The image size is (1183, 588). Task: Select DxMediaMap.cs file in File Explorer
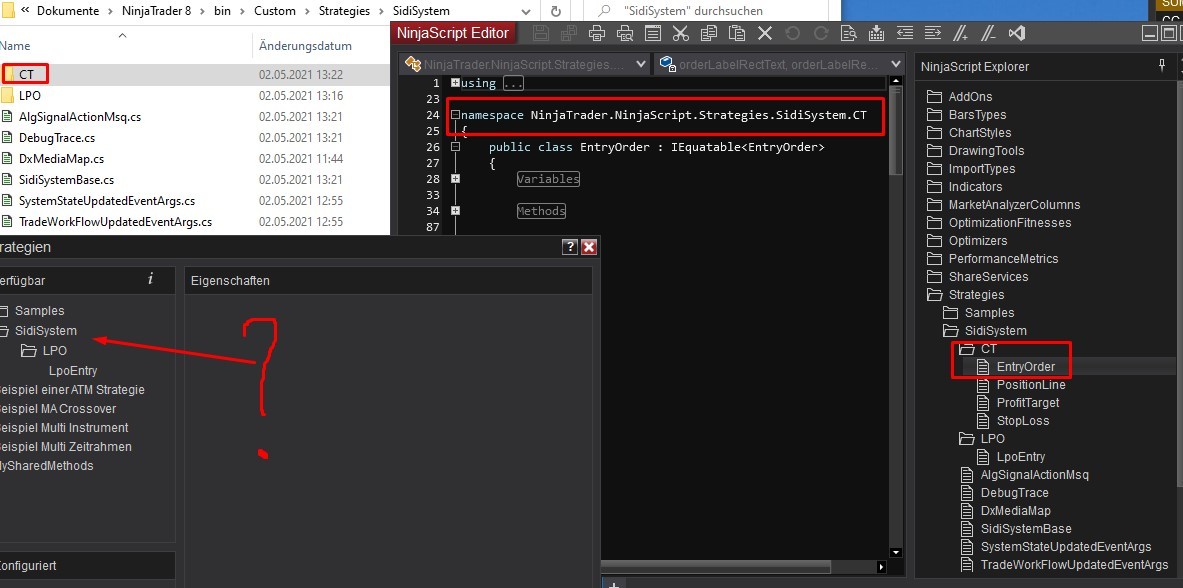point(61,159)
